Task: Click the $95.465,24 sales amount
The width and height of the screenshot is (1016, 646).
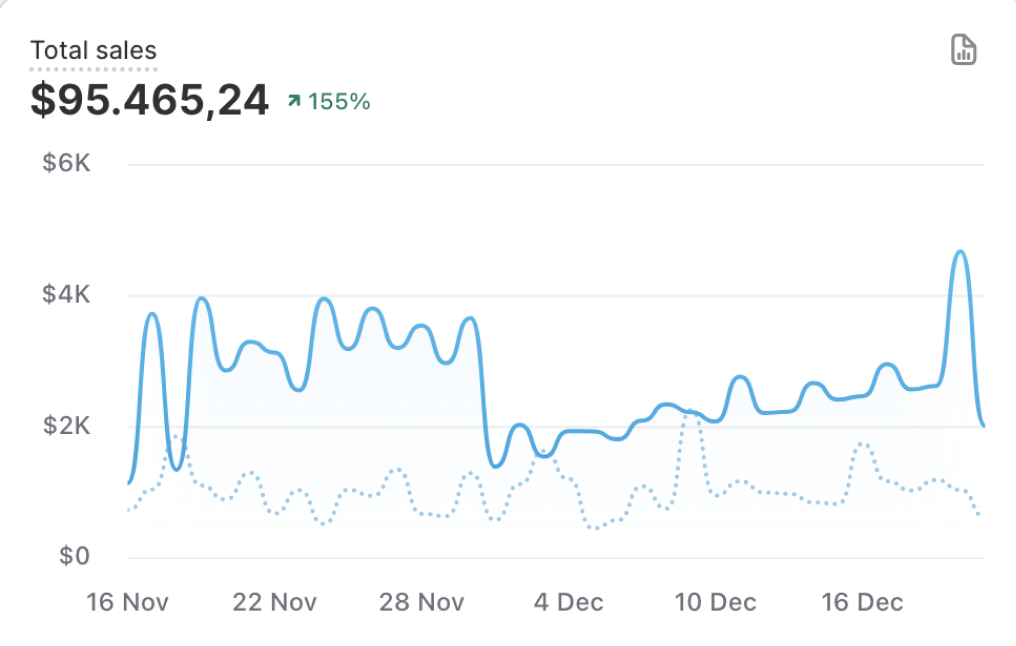Action: [150, 101]
